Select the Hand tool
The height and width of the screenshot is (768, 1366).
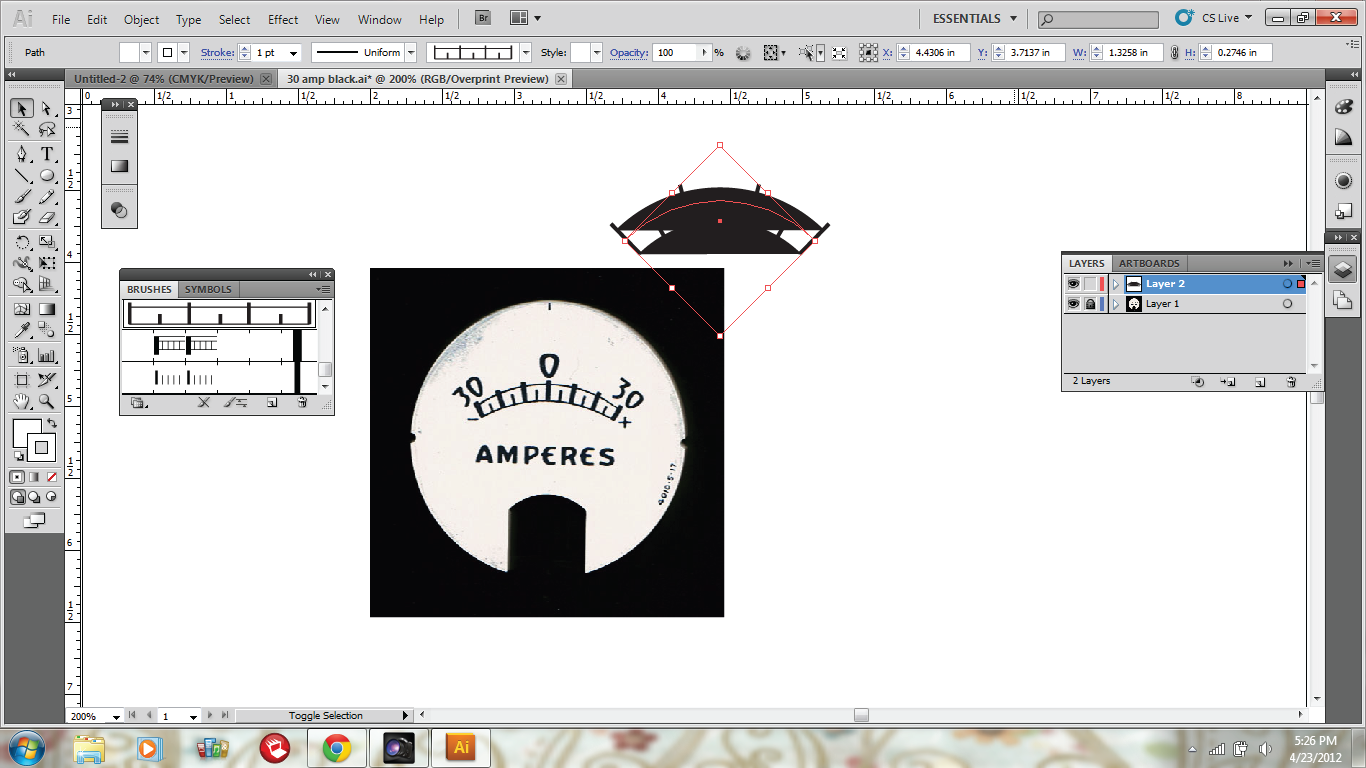click(21, 401)
